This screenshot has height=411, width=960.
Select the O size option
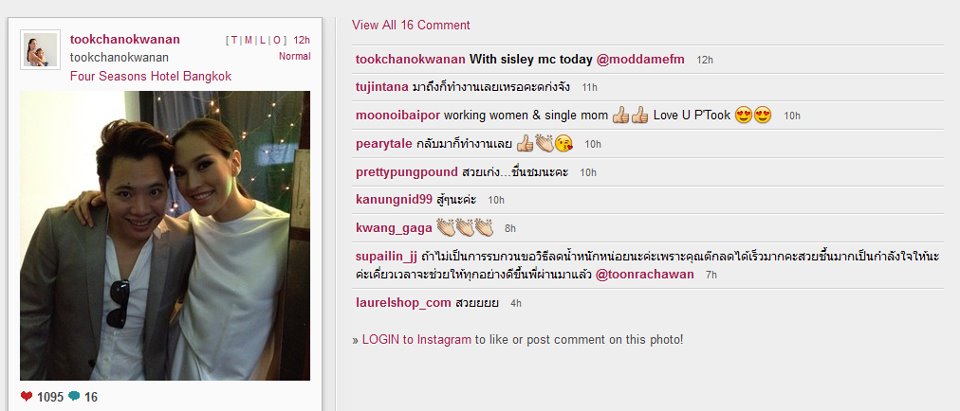pyautogui.click(x=277, y=40)
